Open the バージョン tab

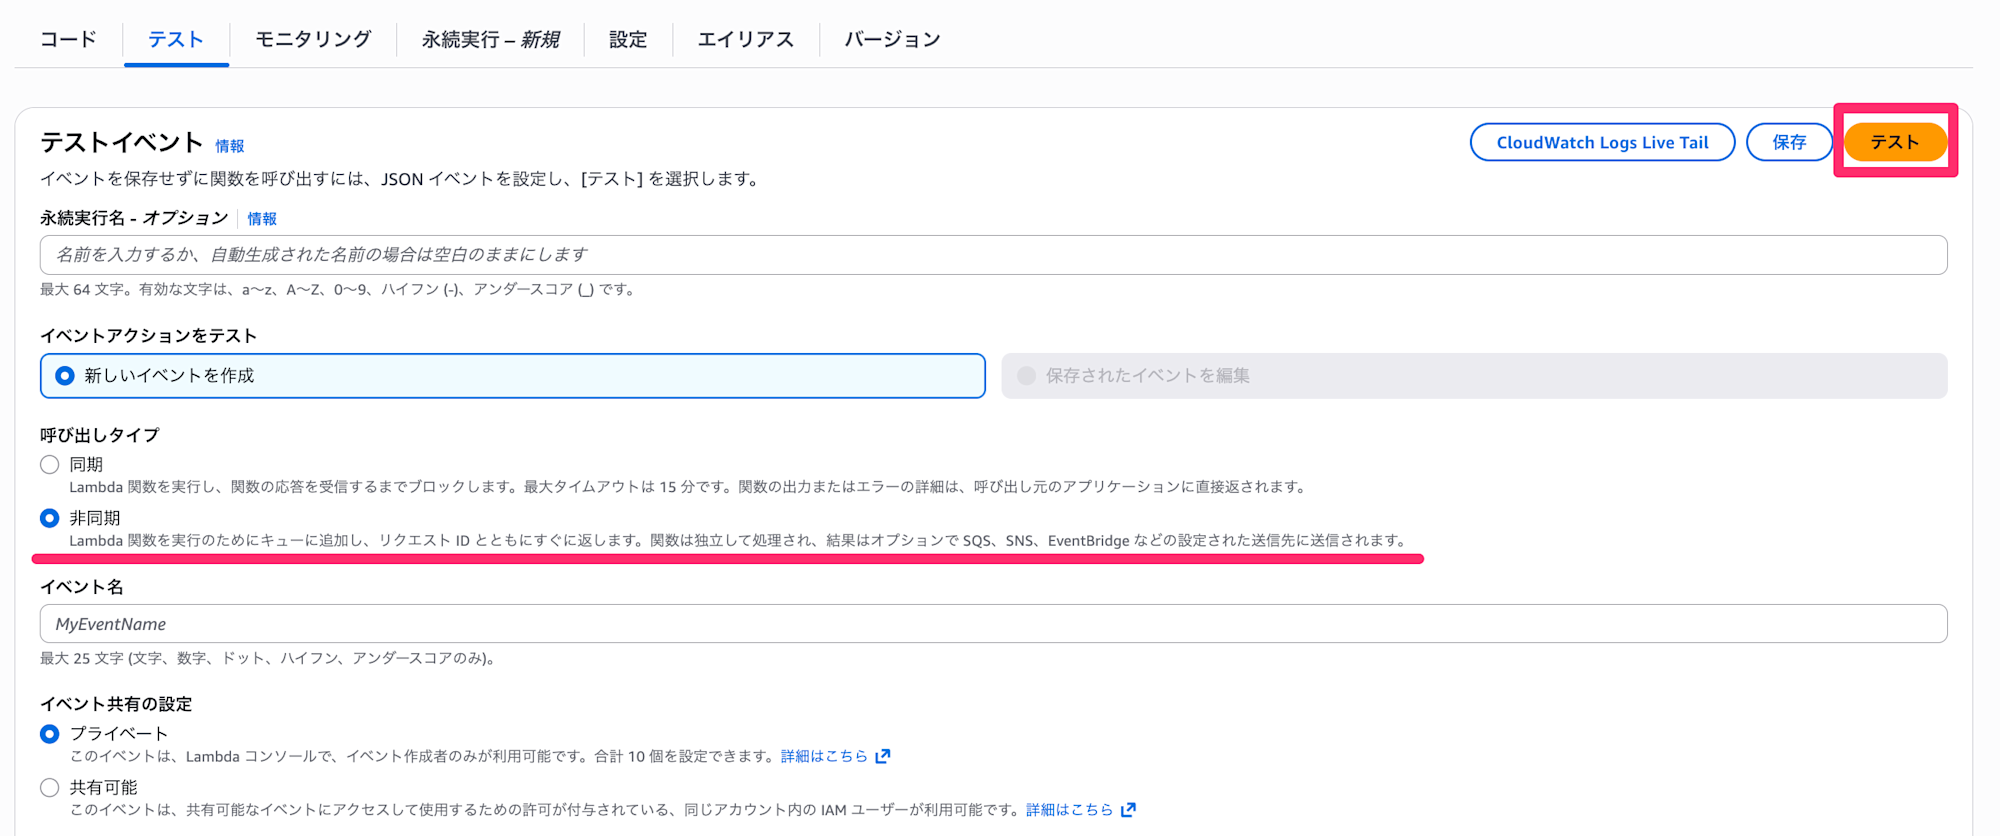892,39
